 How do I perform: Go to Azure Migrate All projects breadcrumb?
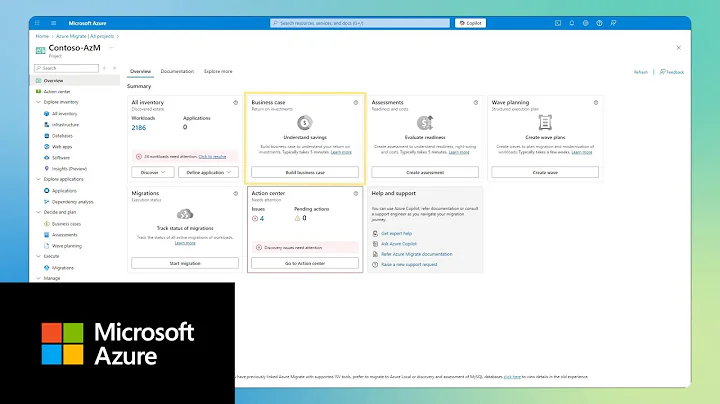click(85, 36)
